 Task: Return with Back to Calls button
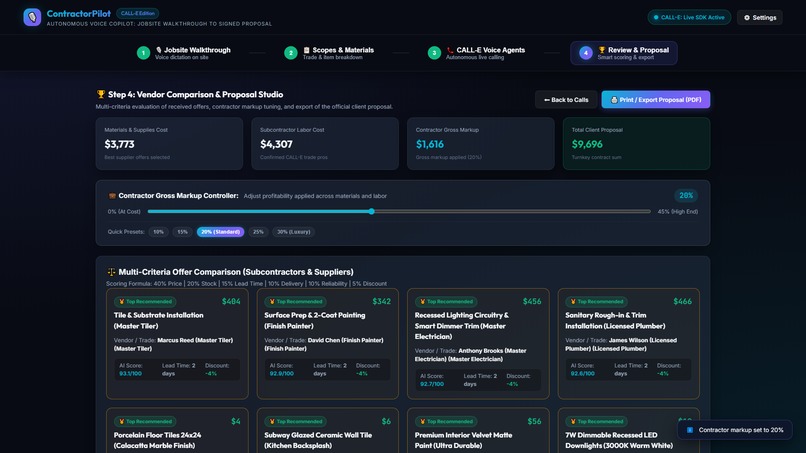[566, 100]
